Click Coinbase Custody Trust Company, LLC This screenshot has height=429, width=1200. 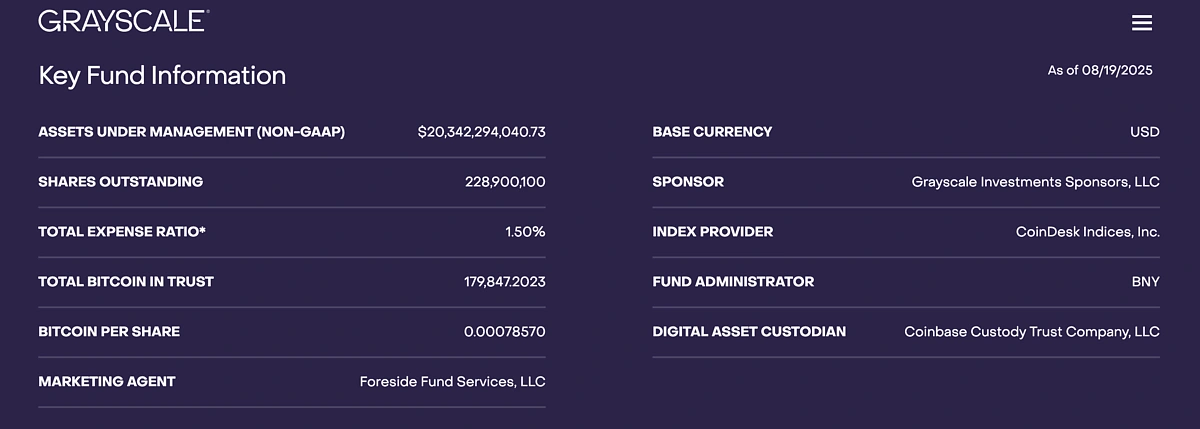click(x=1032, y=332)
